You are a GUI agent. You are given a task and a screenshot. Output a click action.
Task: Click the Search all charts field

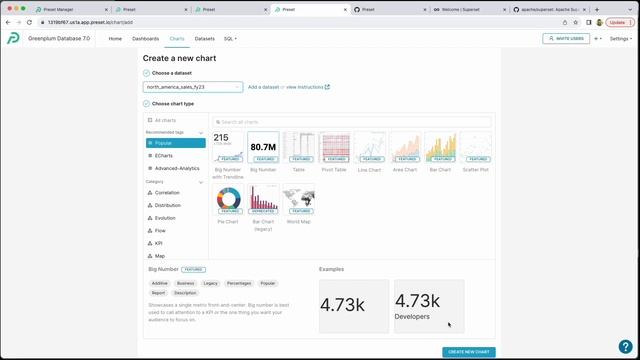[x=352, y=122]
